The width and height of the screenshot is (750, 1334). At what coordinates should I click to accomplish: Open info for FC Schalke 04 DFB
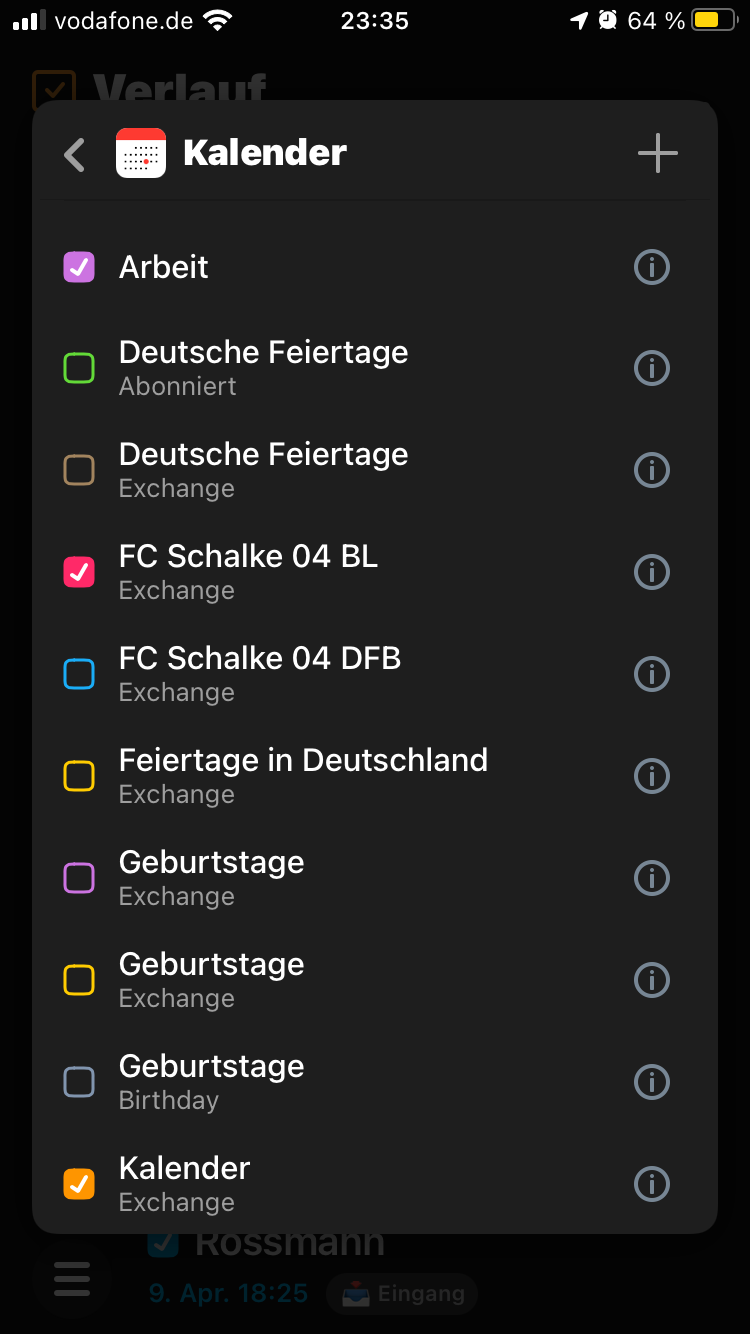click(652, 674)
